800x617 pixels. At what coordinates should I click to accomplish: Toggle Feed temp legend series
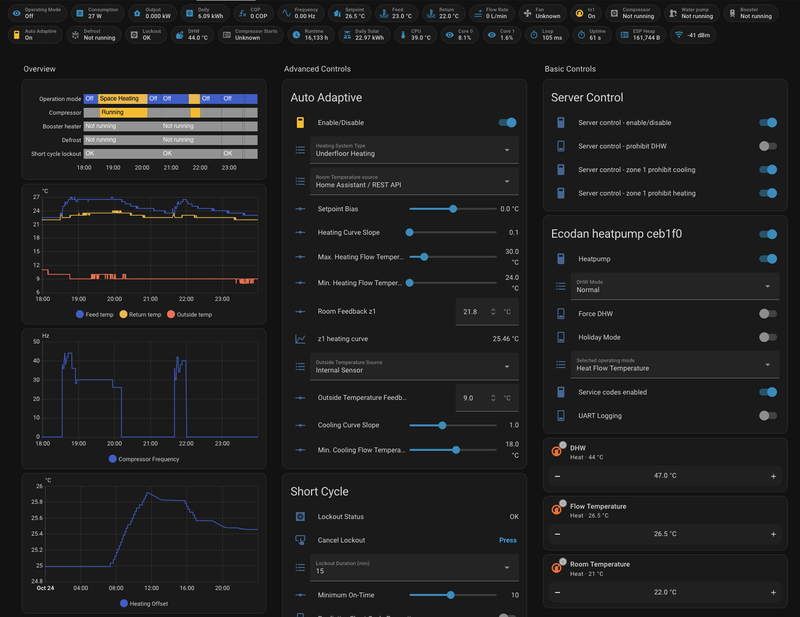pos(94,314)
